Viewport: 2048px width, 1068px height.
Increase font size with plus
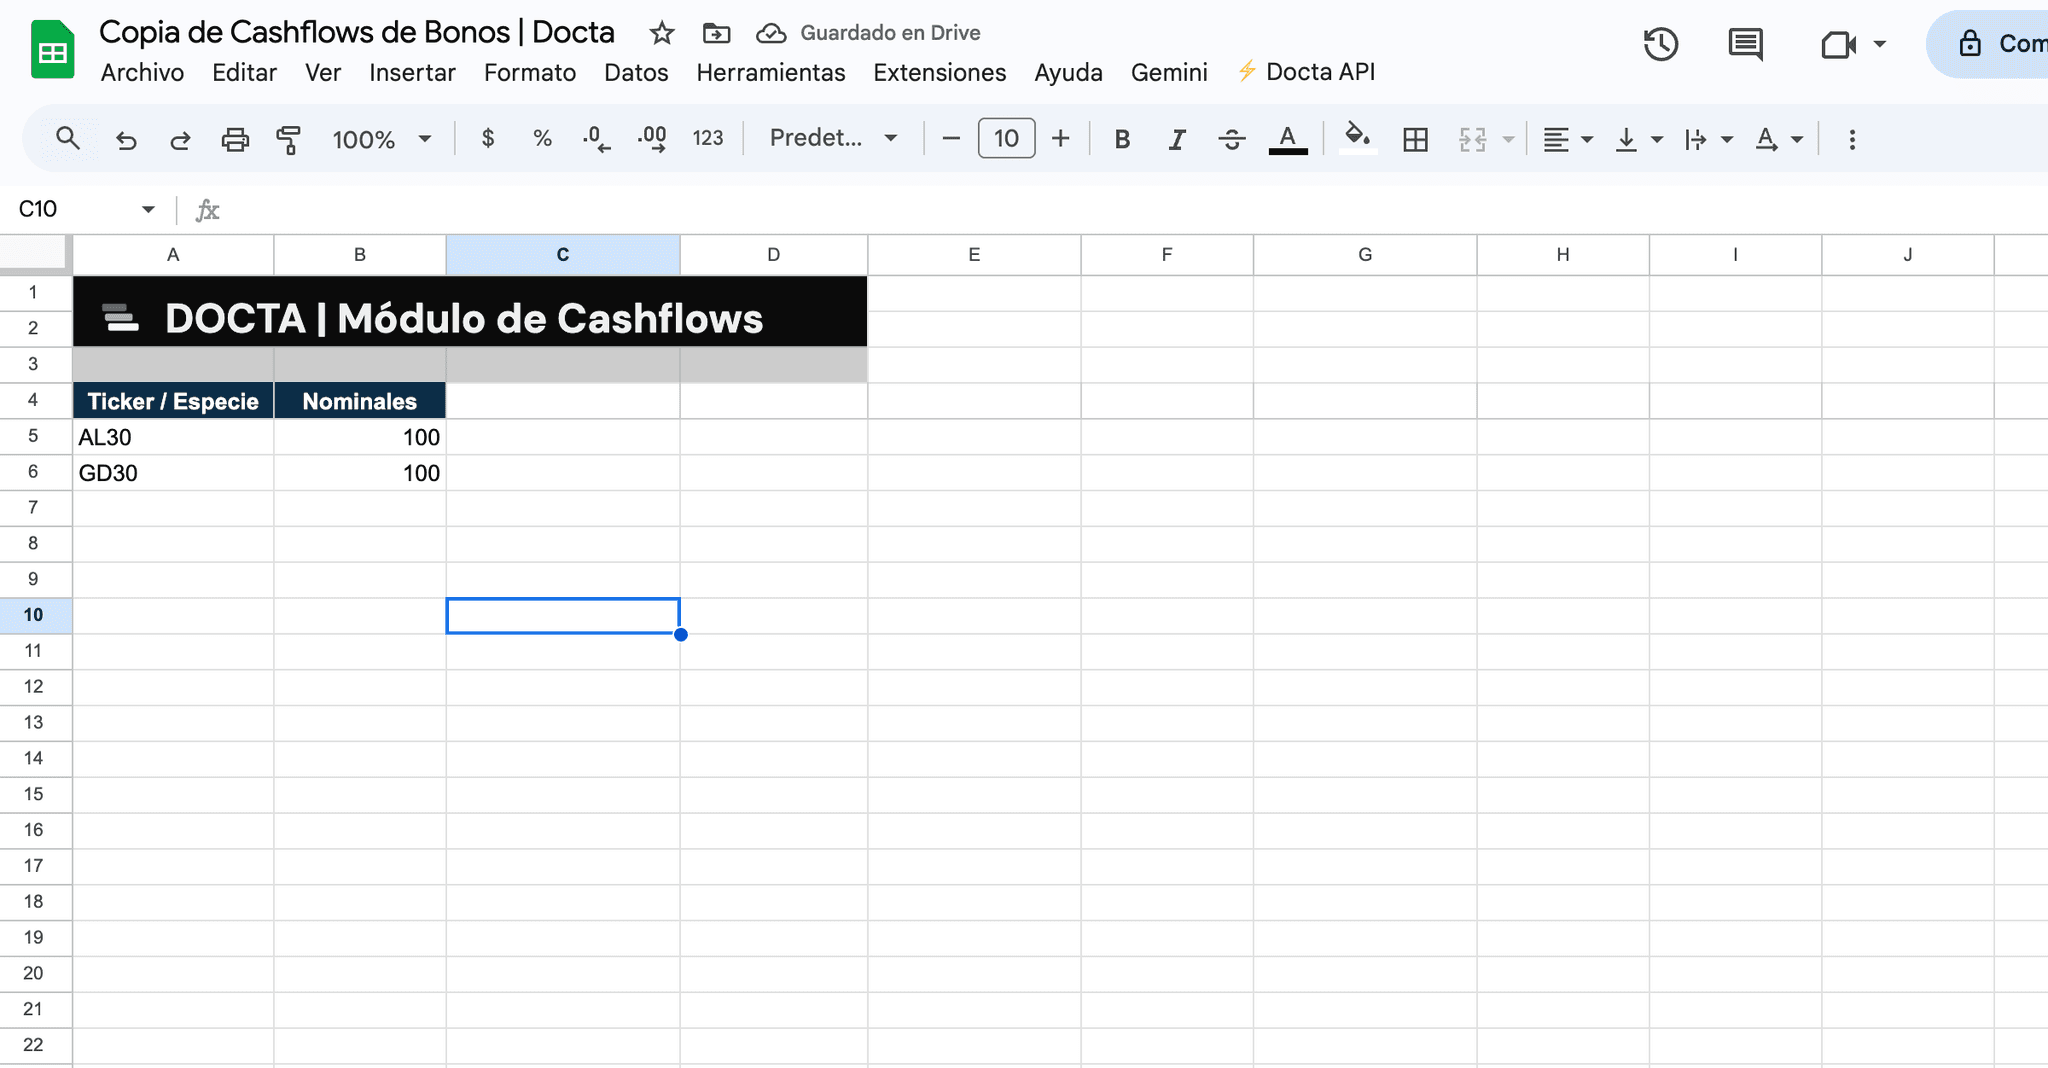1061,138
